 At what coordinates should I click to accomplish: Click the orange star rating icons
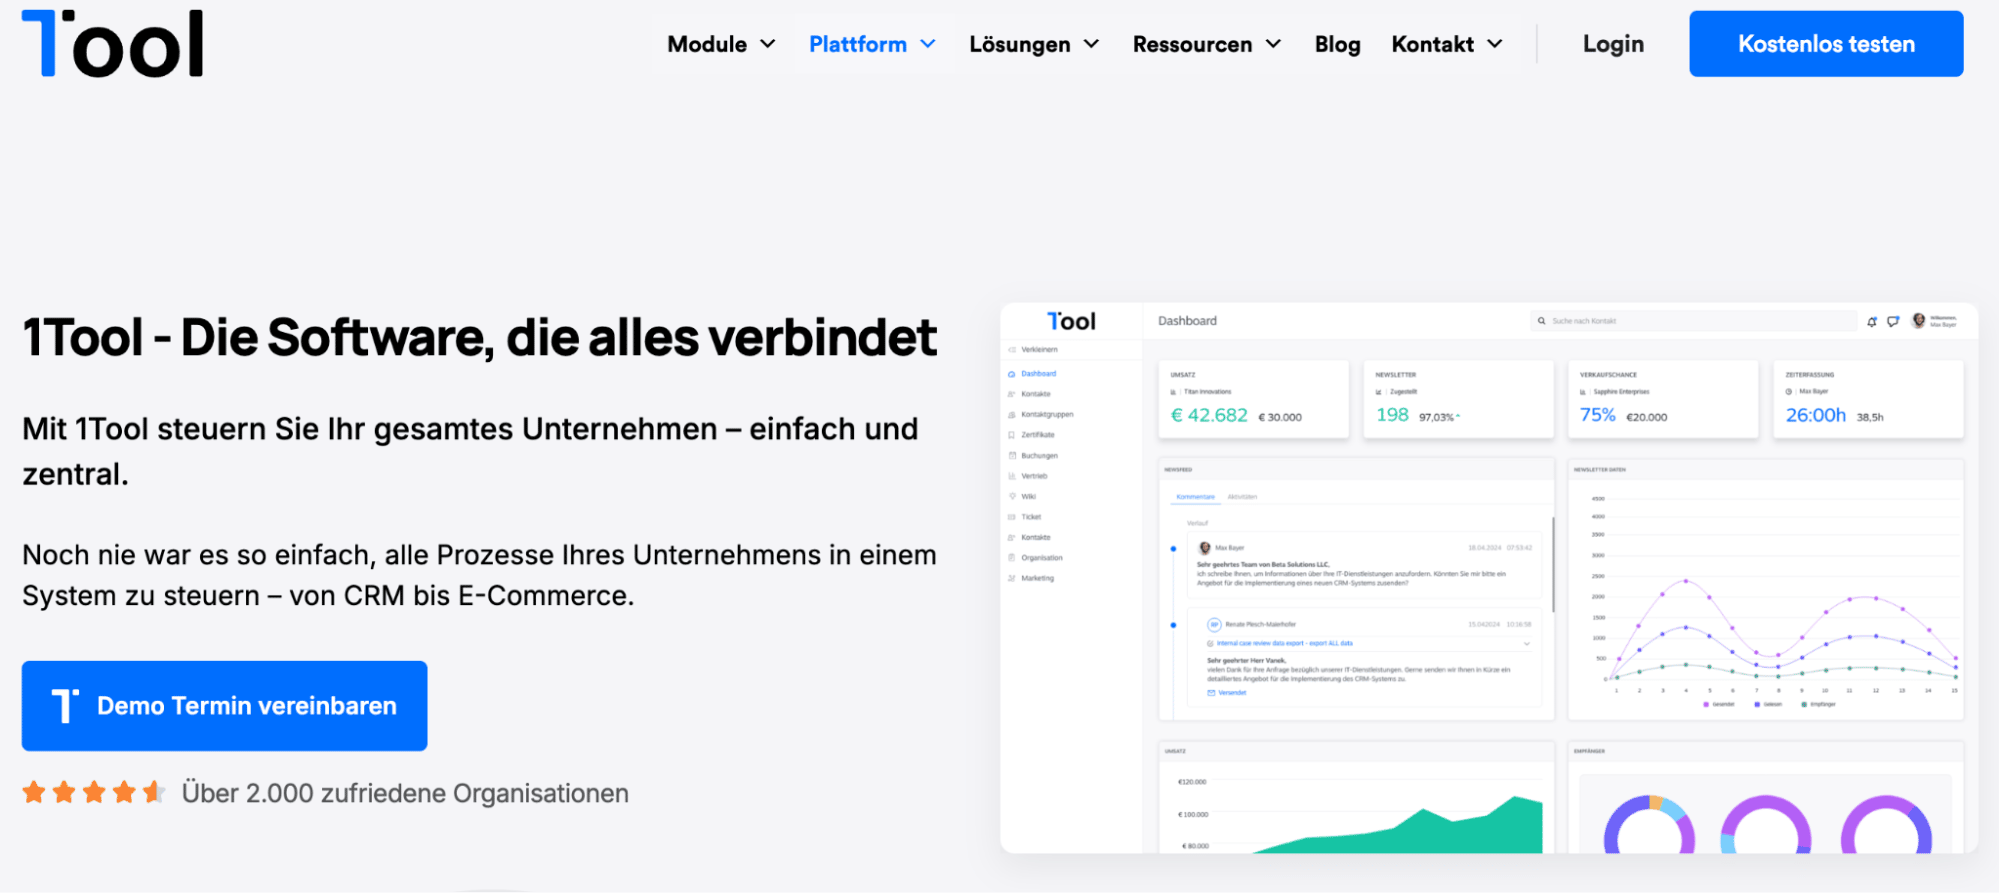click(94, 793)
